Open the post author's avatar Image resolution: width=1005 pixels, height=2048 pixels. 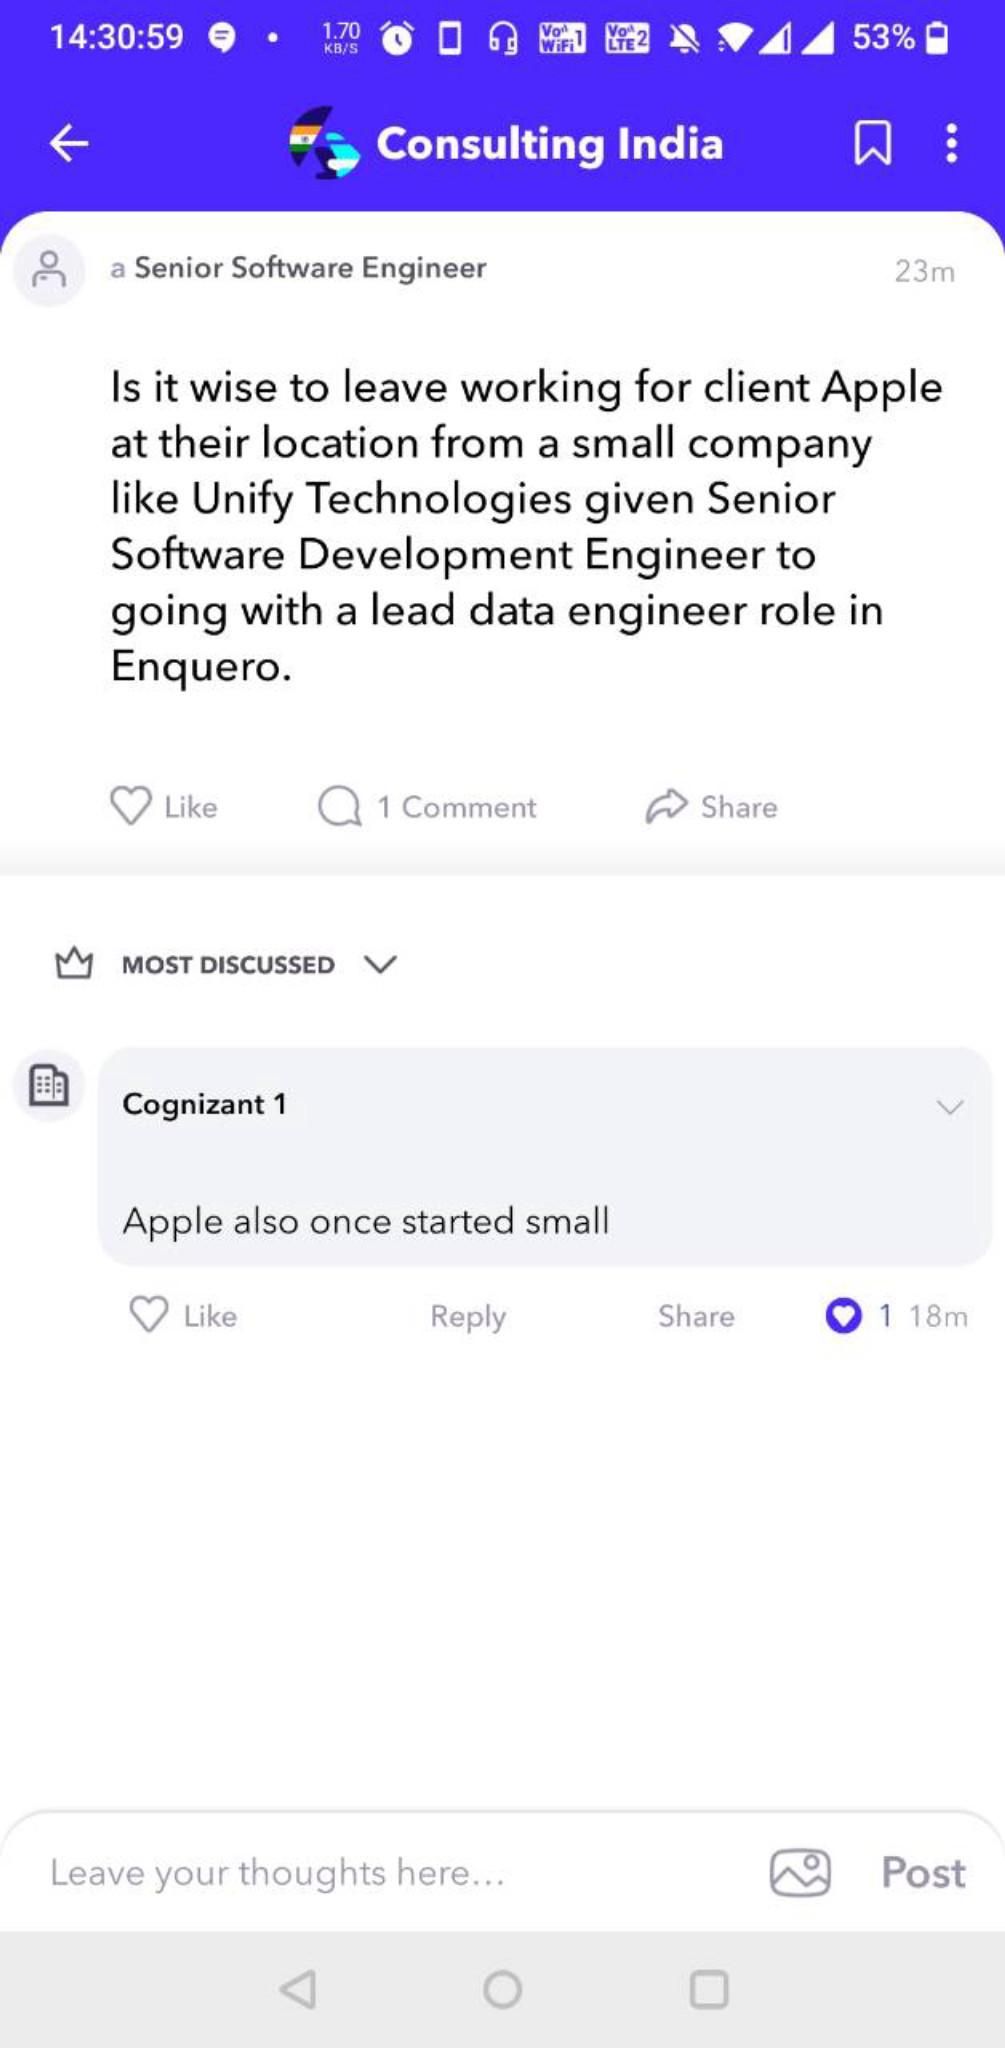tap(48, 270)
